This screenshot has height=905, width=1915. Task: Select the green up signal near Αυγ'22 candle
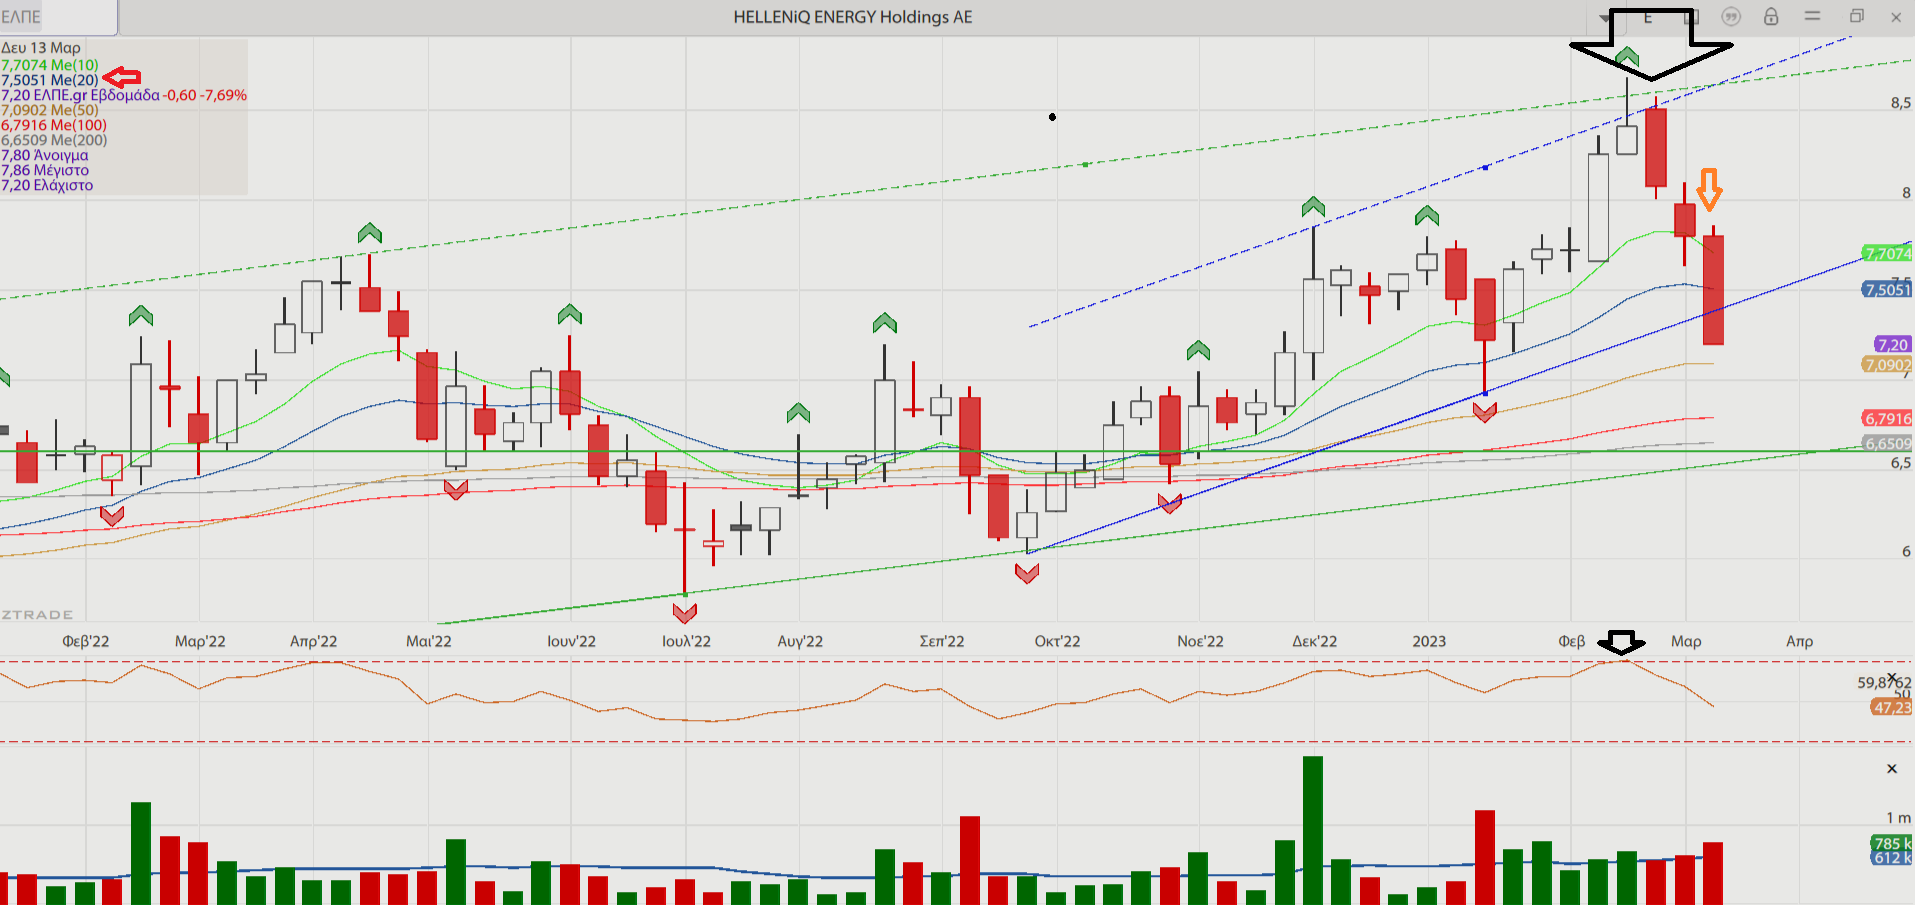click(798, 412)
